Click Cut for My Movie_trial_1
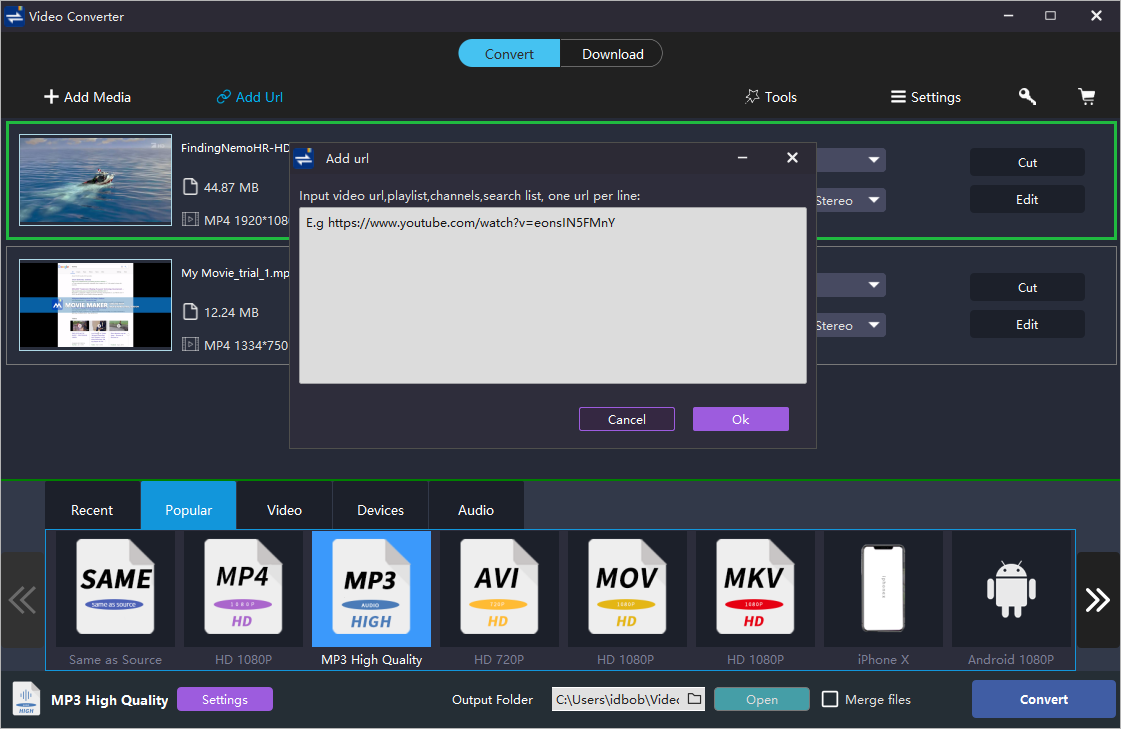 pos(1027,287)
